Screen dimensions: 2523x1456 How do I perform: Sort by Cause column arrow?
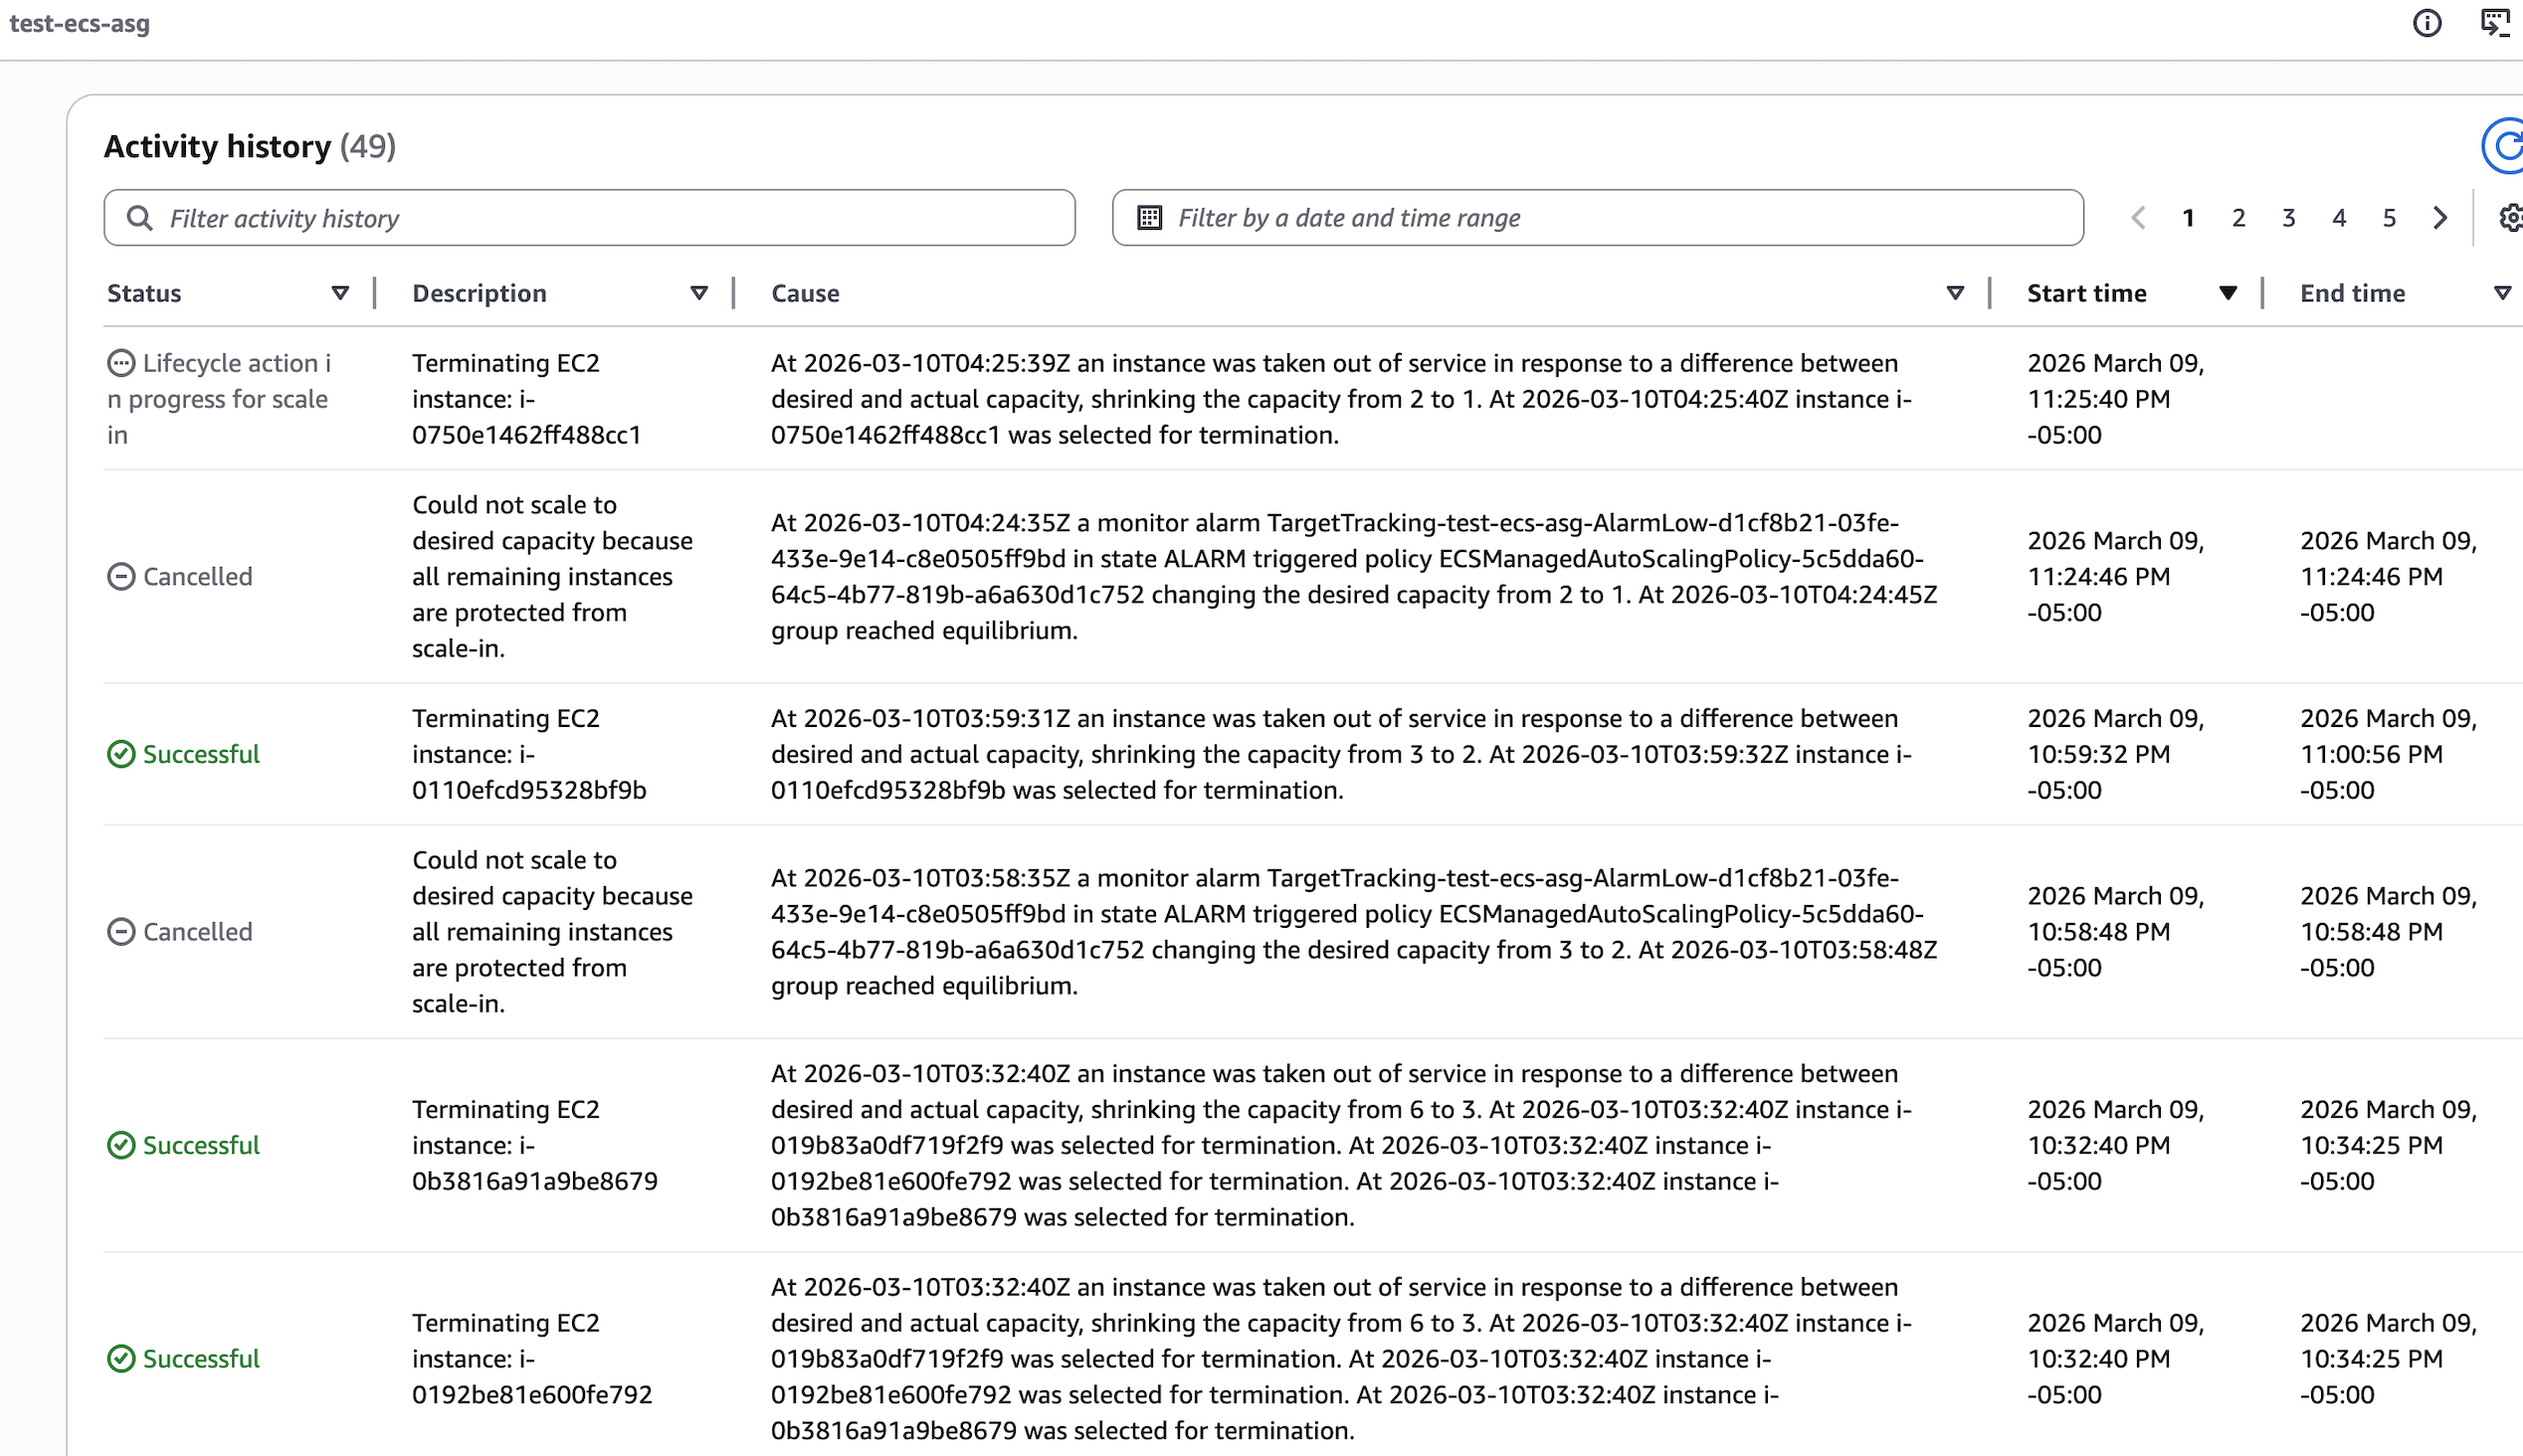(1955, 293)
